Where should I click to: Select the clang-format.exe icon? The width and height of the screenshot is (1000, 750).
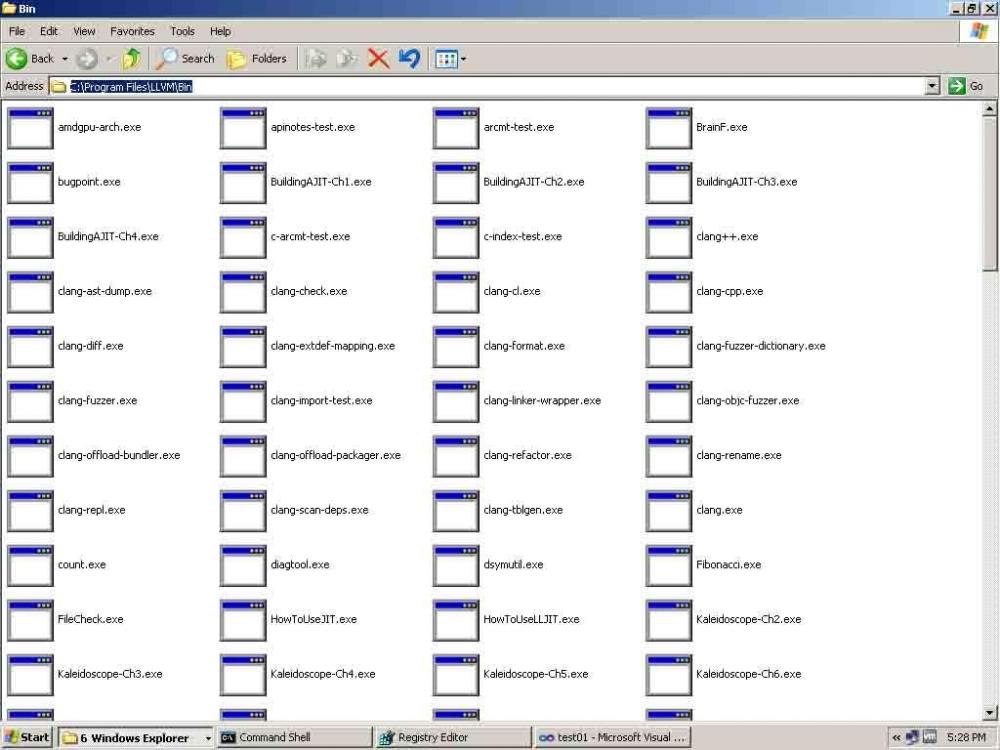click(456, 346)
